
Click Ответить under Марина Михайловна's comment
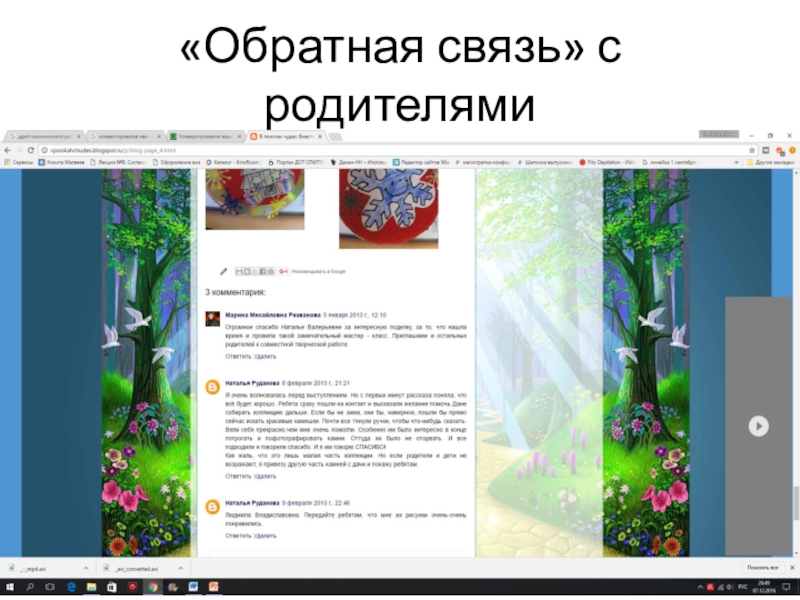point(237,357)
